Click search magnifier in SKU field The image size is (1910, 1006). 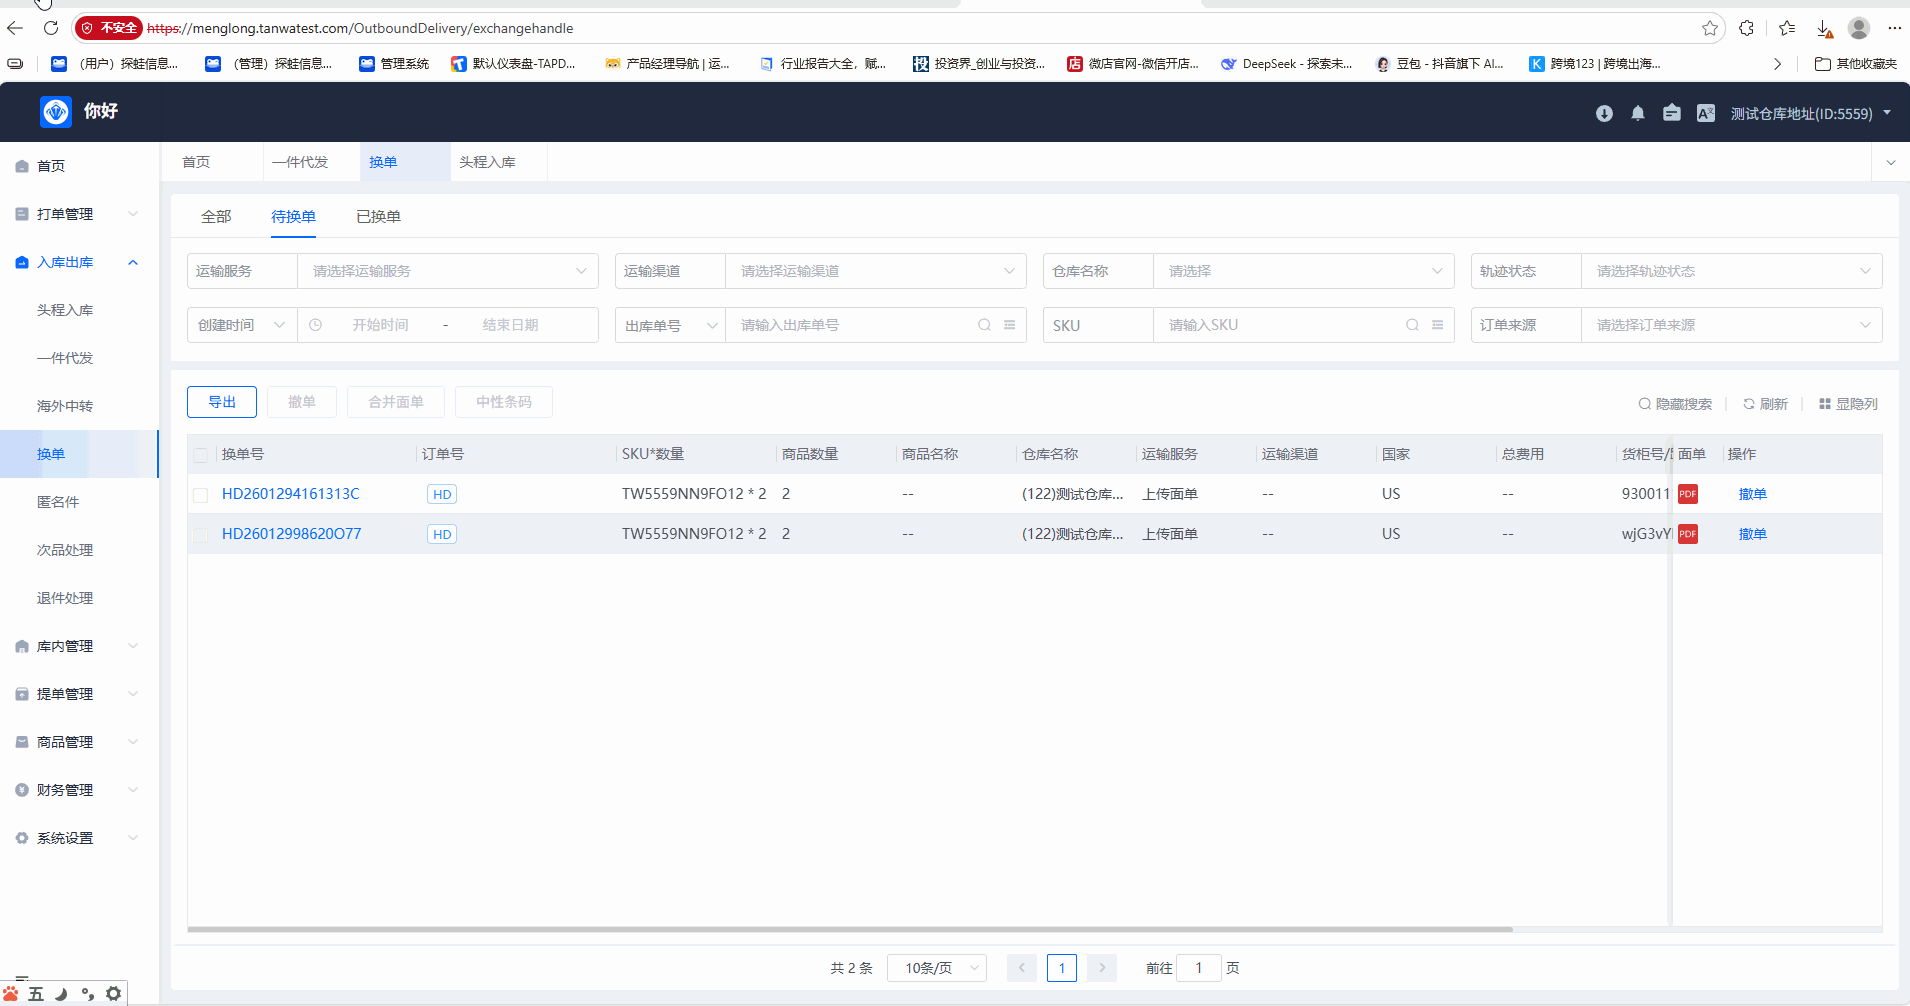tap(1412, 325)
